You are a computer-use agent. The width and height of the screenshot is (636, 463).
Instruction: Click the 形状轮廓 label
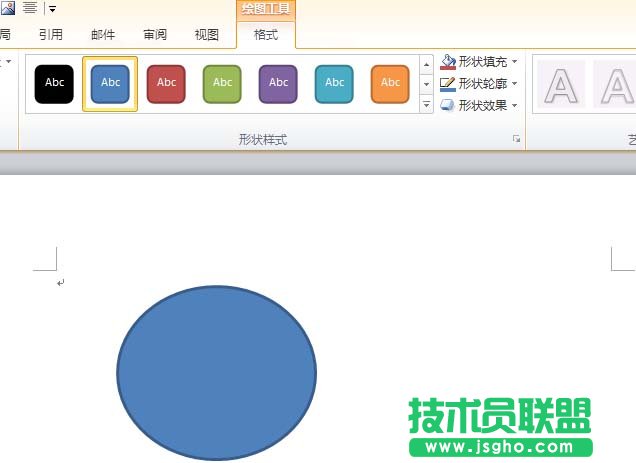point(483,84)
